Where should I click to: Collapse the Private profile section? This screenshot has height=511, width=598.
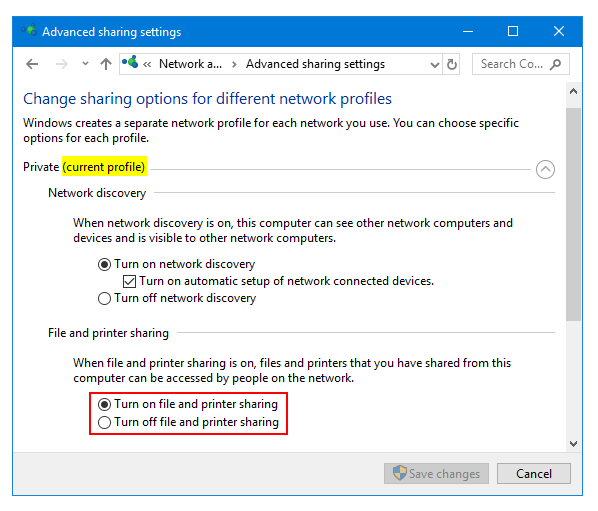pyautogui.click(x=545, y=169)
